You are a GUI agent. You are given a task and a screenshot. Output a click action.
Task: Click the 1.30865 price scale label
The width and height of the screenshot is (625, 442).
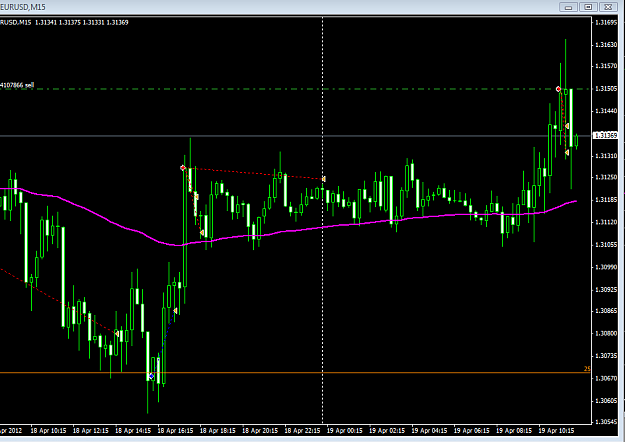606,310
